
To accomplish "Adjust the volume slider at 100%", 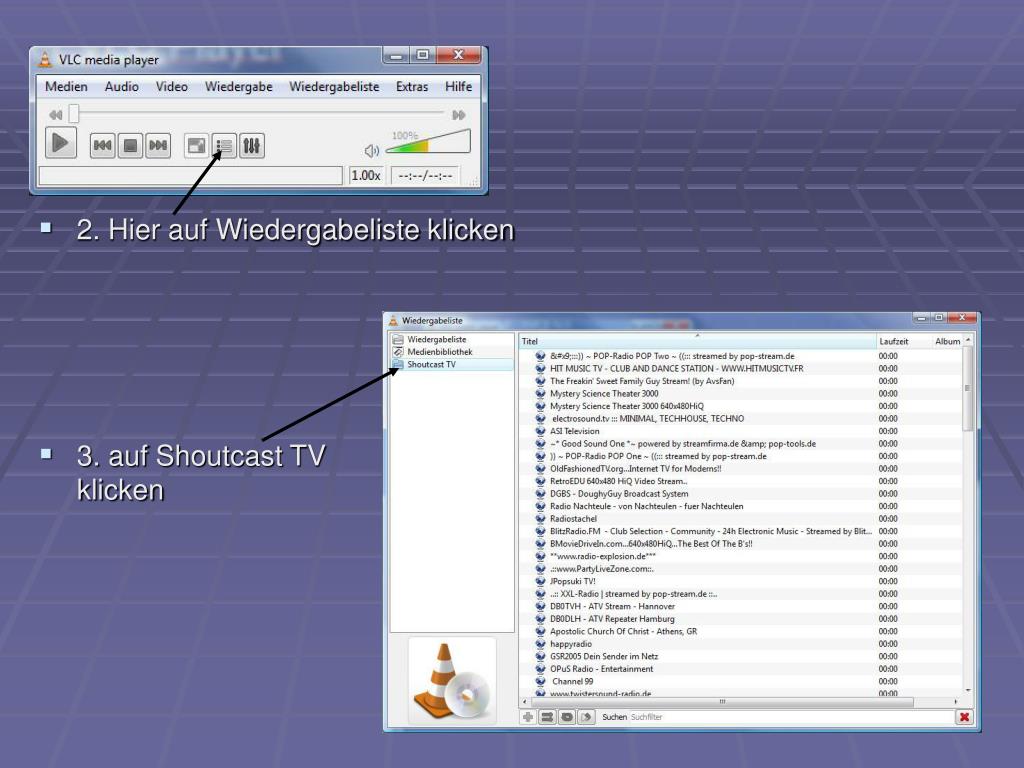I will click(x=428, y=141).
